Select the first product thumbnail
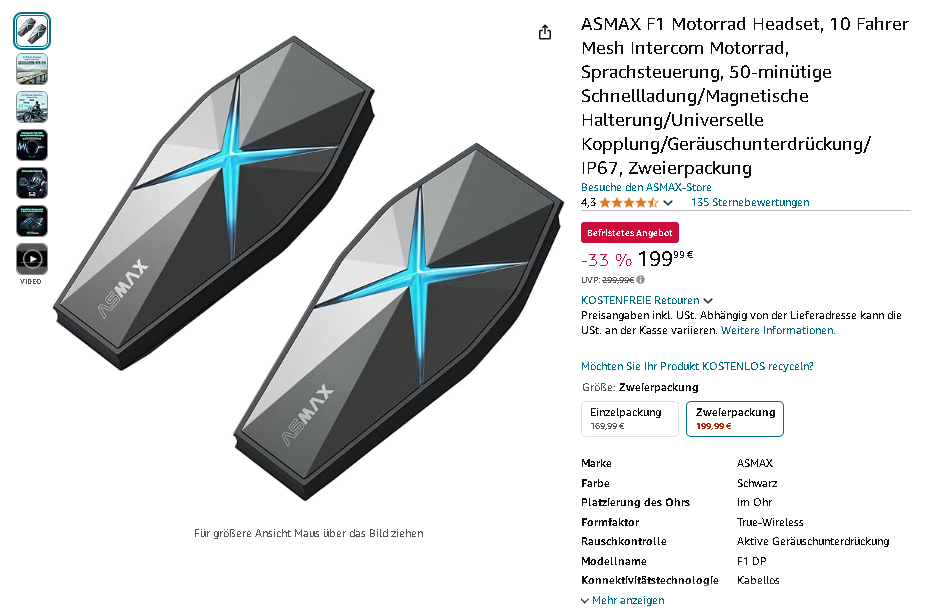The height and width of the screenshot is (608, 927). (32, 31)
